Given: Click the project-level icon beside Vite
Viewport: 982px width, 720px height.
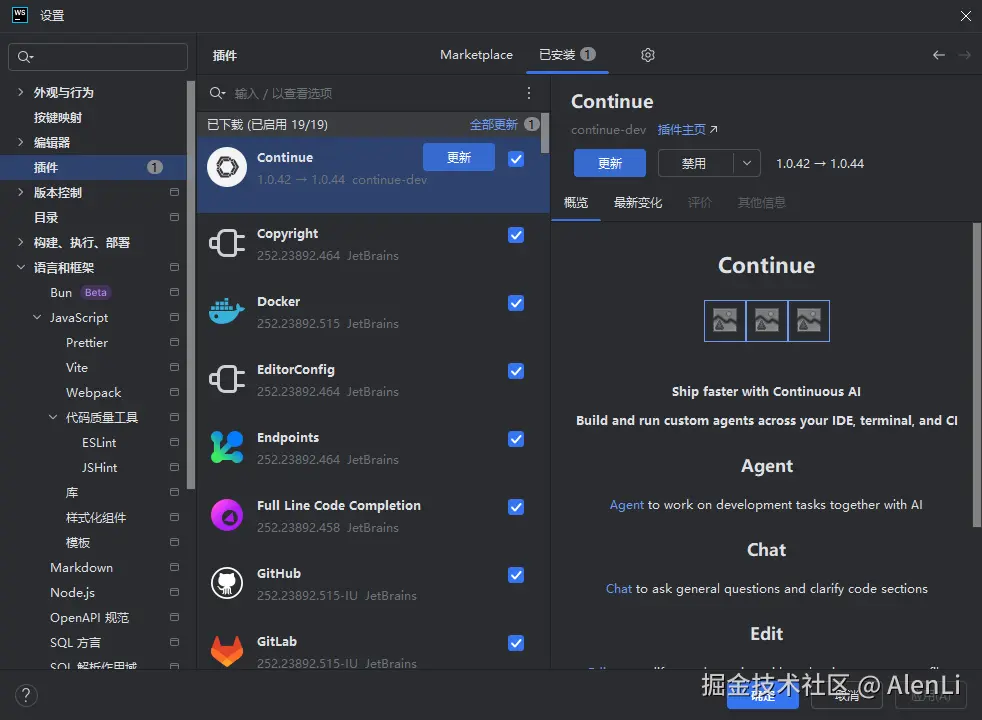Looking at the screenshot, I should [174, 367].
